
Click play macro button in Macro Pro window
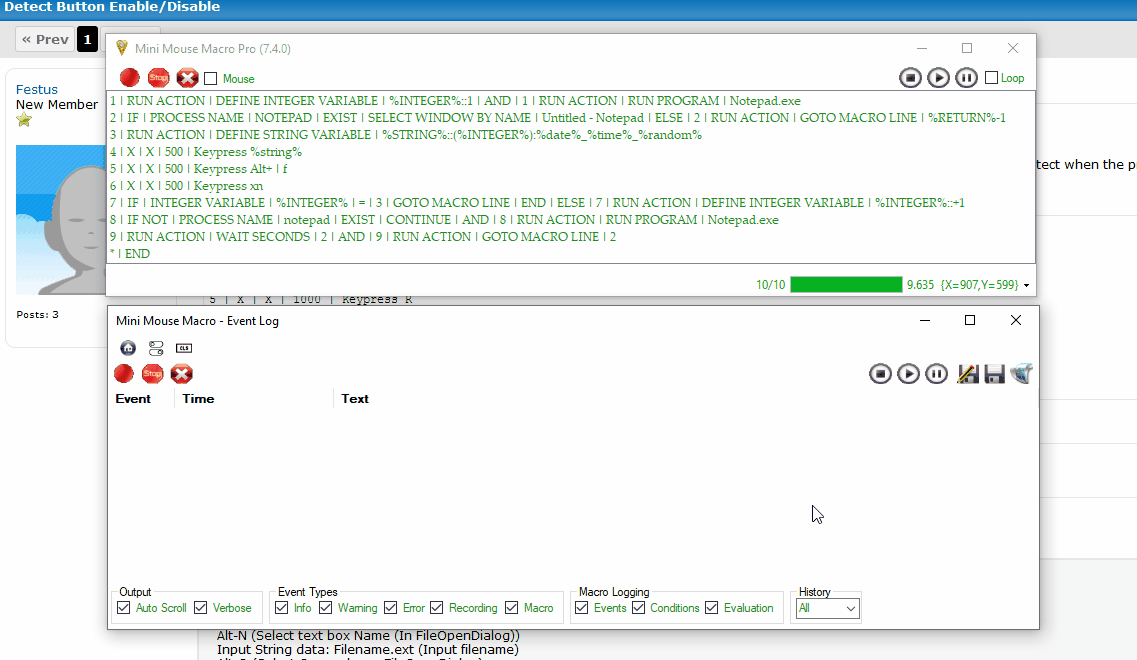(938, 78)
